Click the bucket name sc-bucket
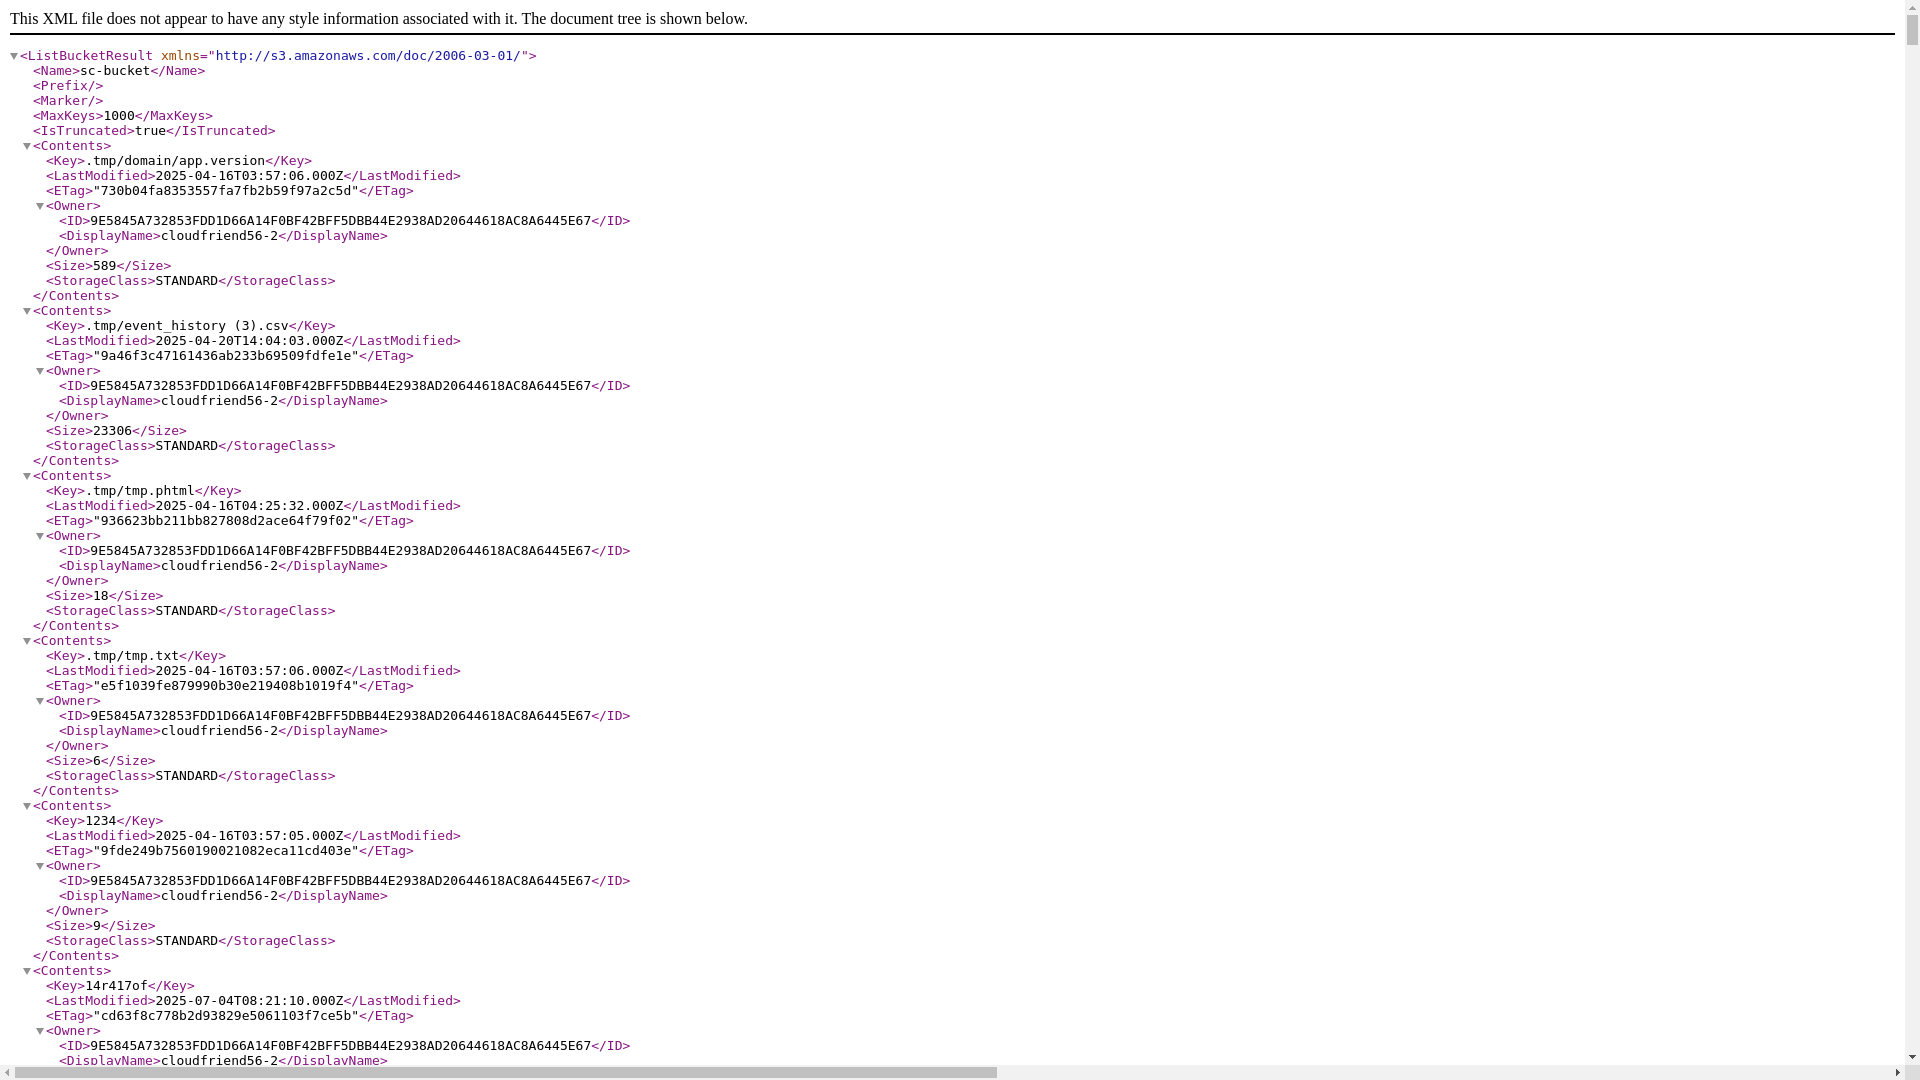Image resolution: width=1920 pixels, height=1080 pixels. click(115, 71)
